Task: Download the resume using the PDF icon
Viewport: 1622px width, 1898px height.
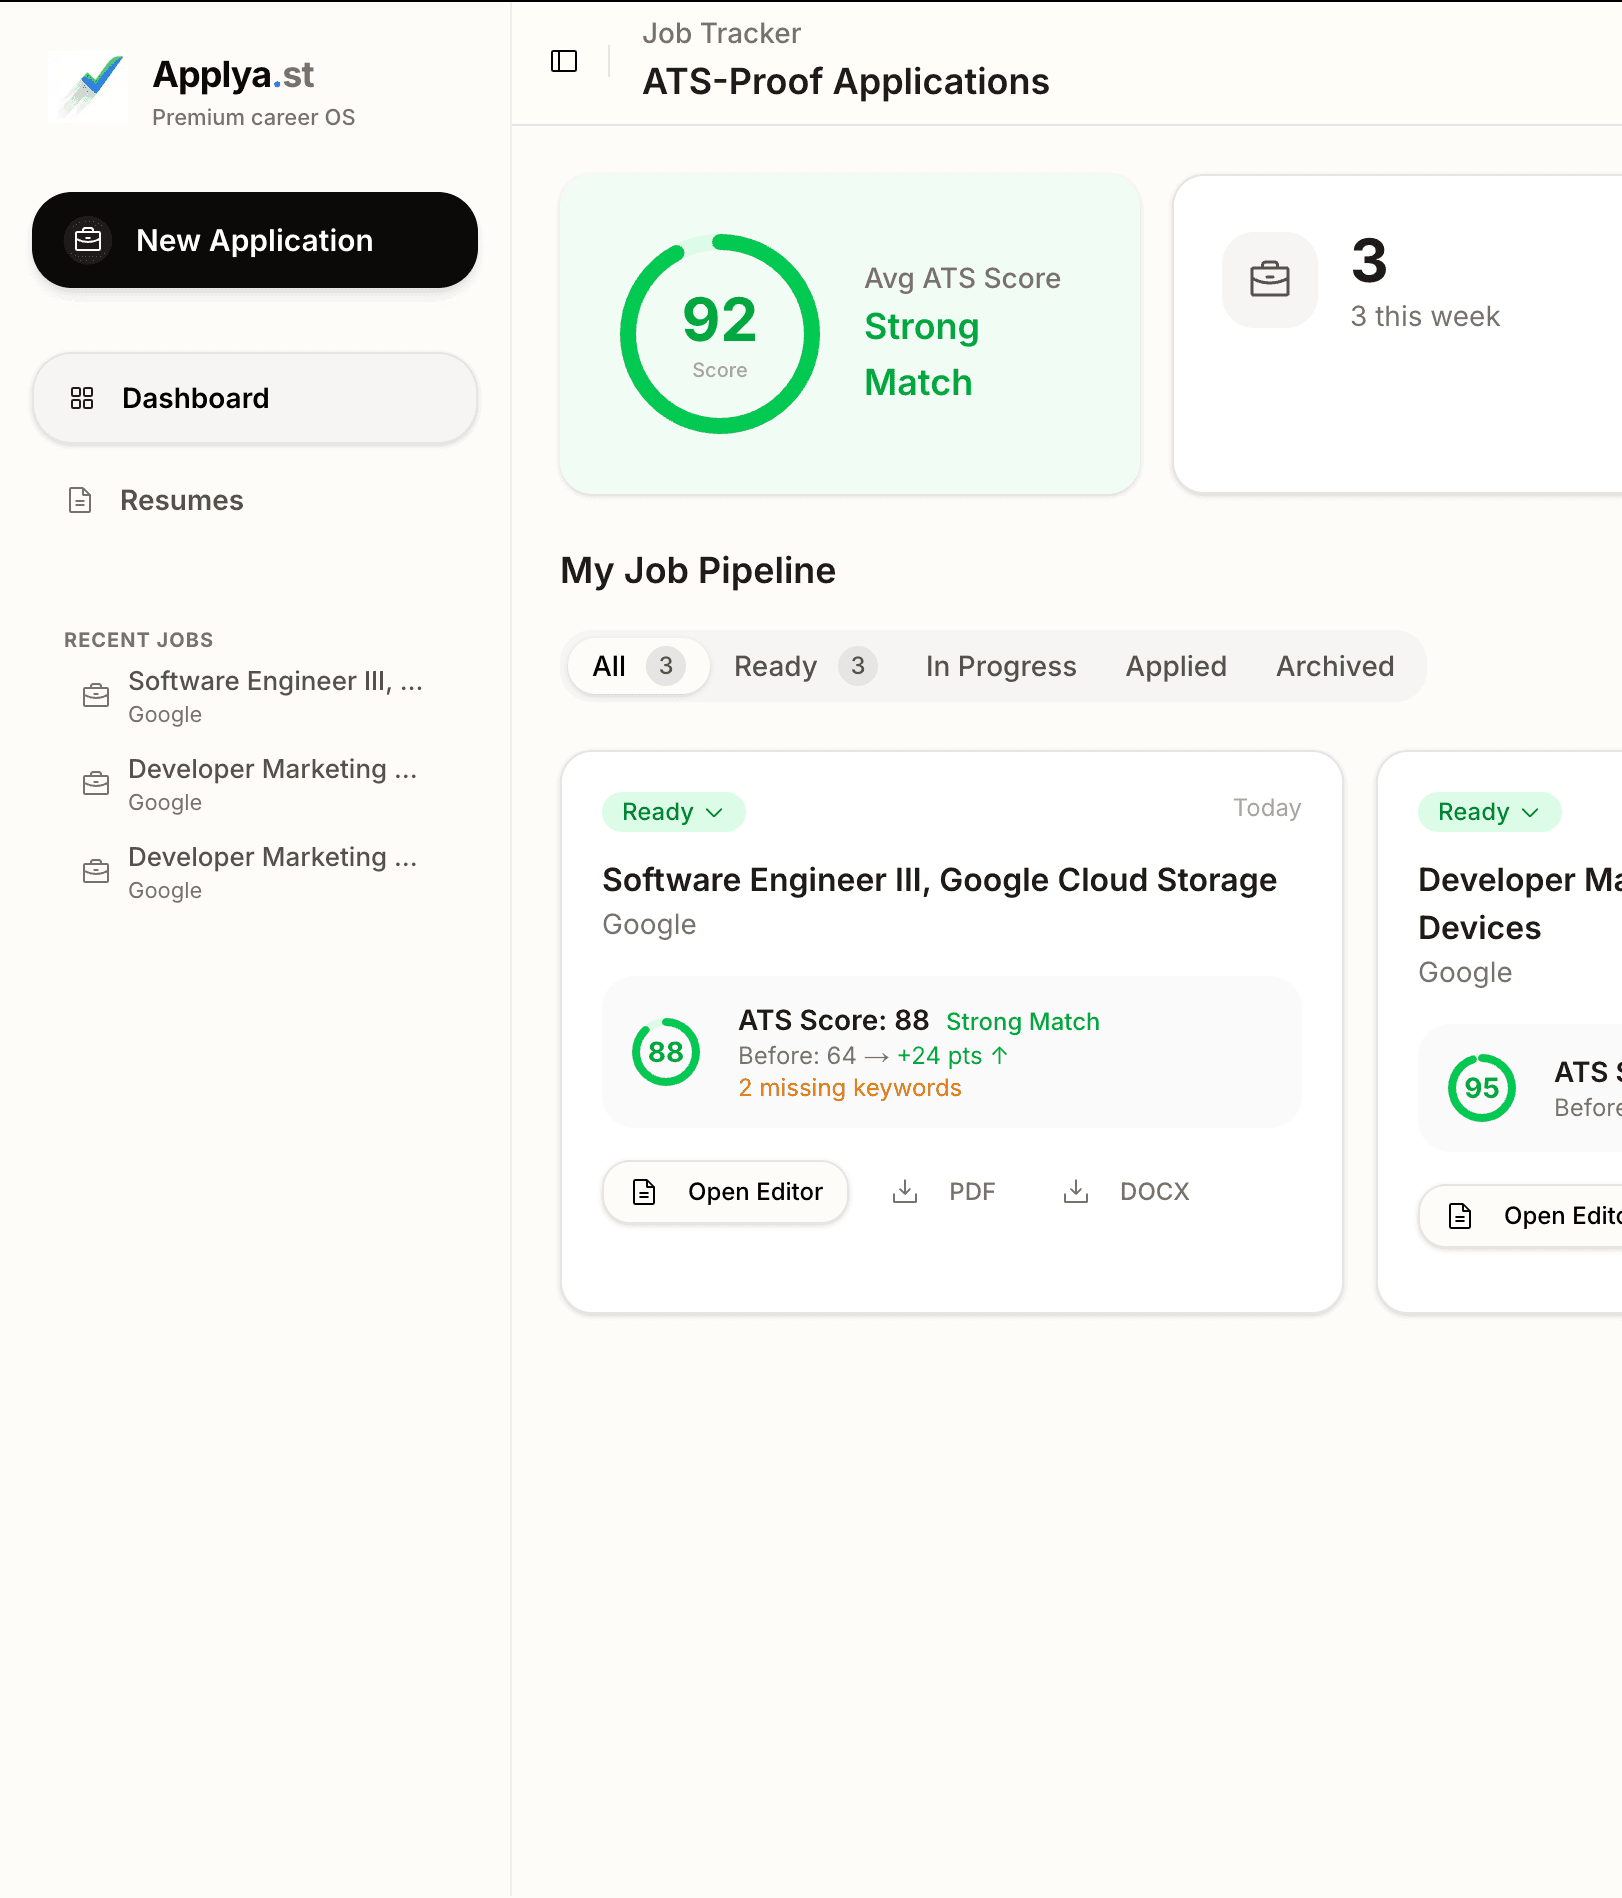Action: point(905,1191)
